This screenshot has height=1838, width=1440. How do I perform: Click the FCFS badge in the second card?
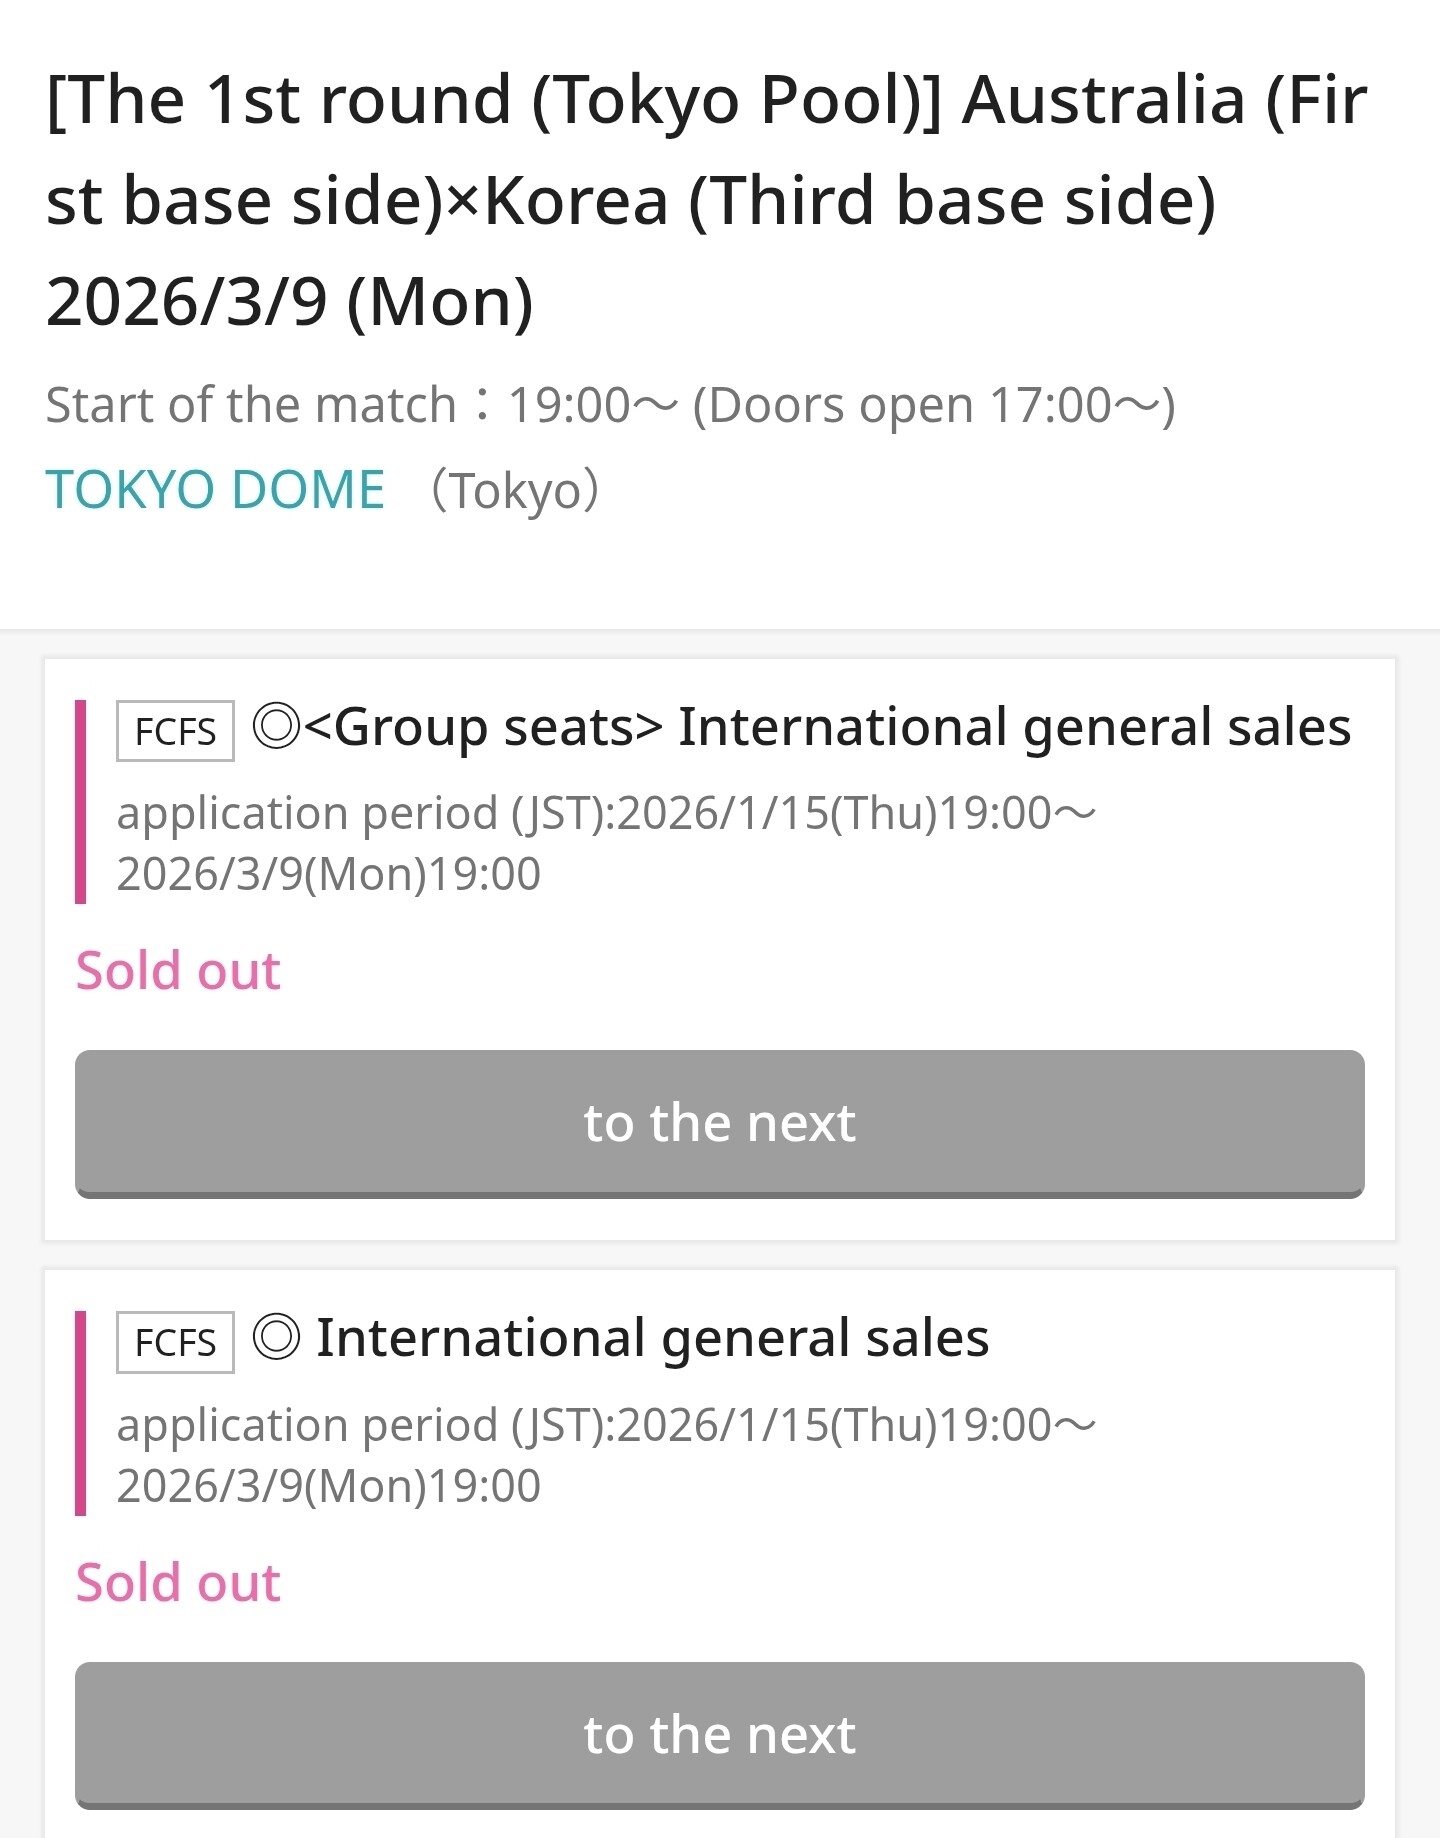point(175,1342)
